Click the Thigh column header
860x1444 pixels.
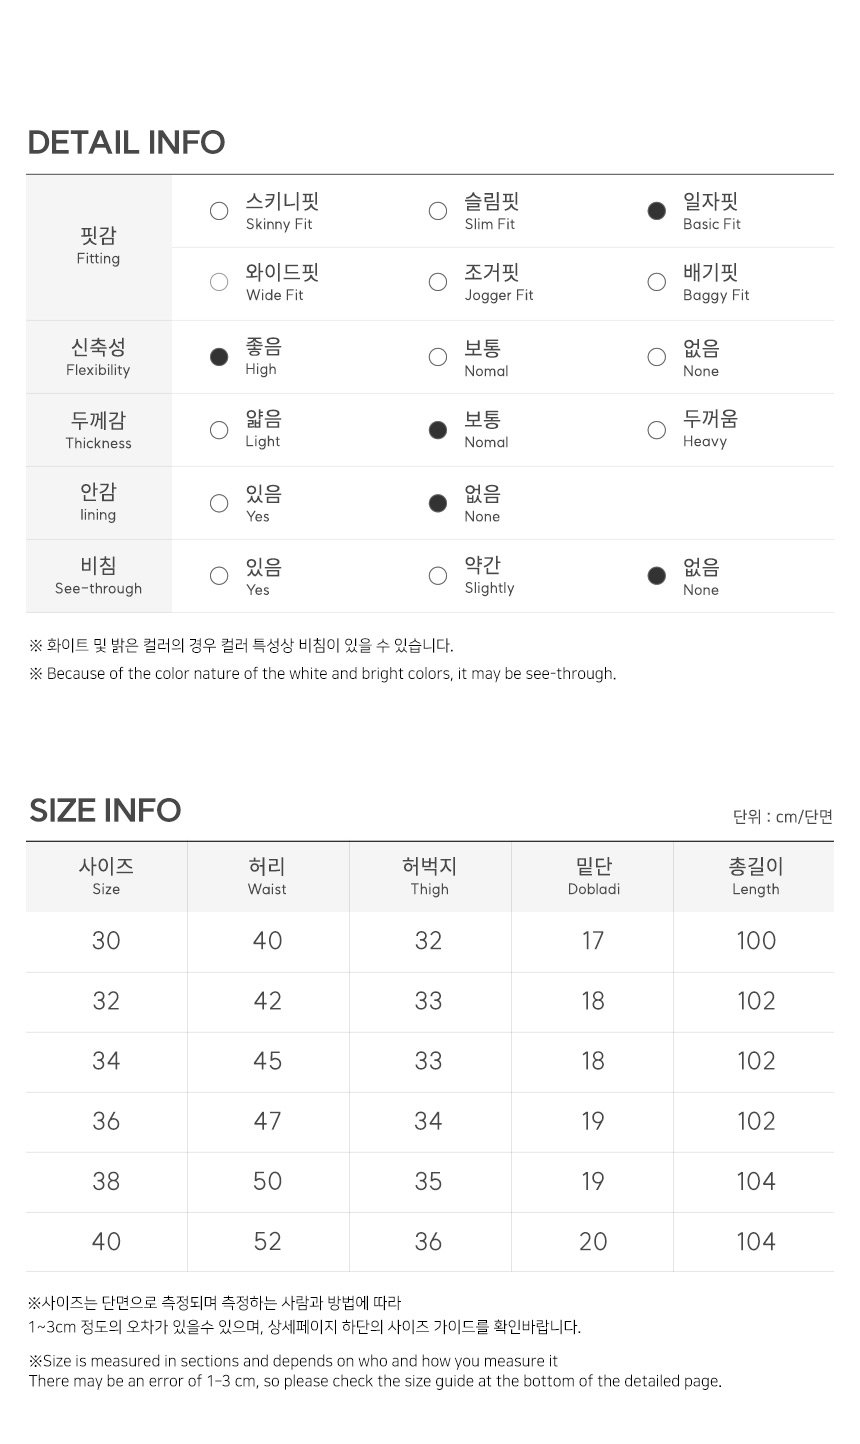429,876
